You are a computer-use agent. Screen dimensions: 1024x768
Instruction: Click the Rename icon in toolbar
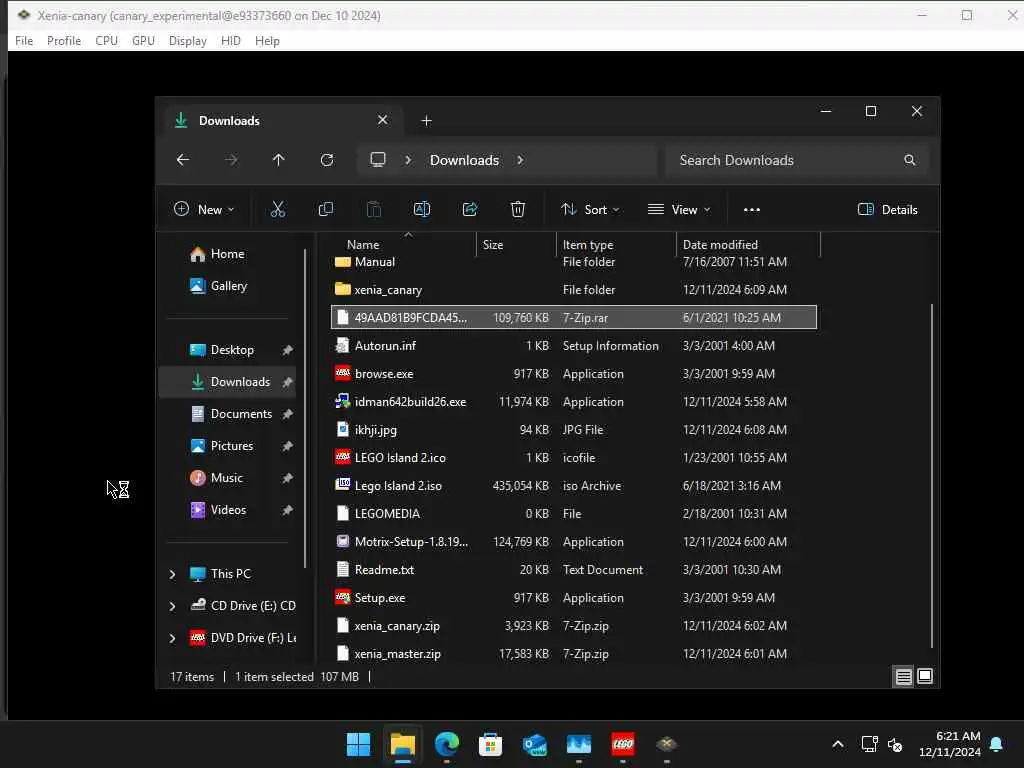click(422, 210)
